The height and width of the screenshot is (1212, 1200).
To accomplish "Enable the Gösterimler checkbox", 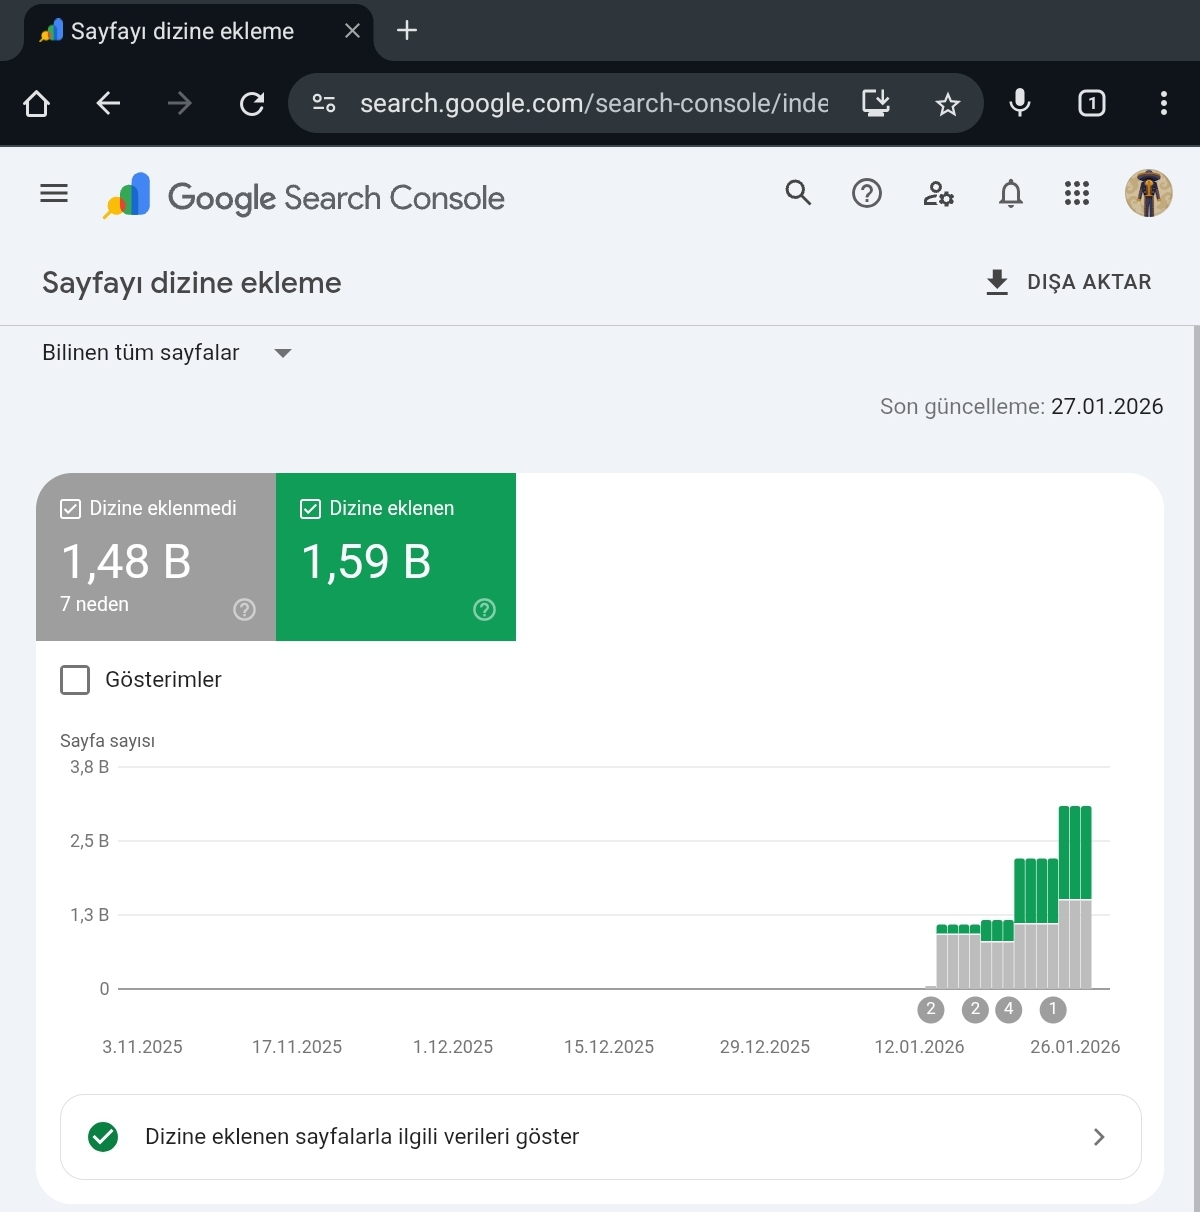I will pos(75,680).
